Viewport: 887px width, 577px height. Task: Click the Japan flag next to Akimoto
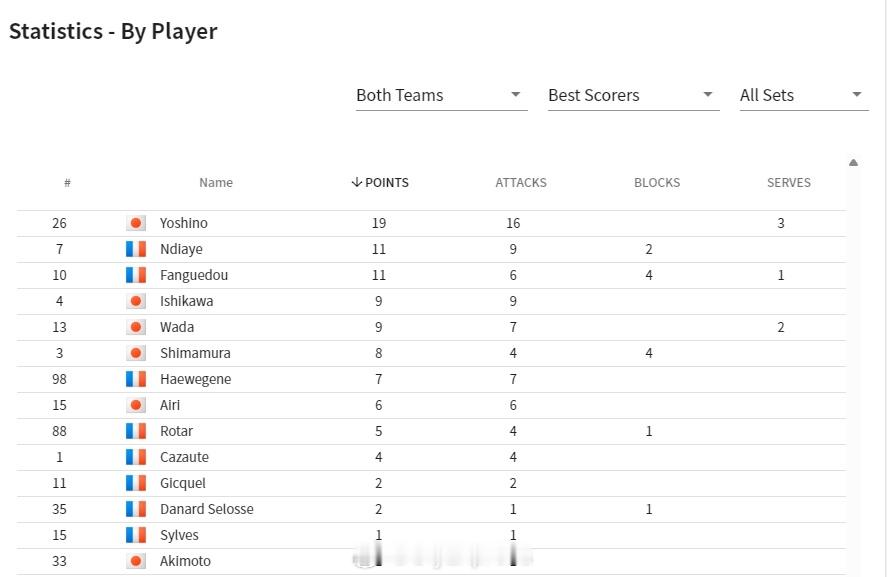point(136,561)
